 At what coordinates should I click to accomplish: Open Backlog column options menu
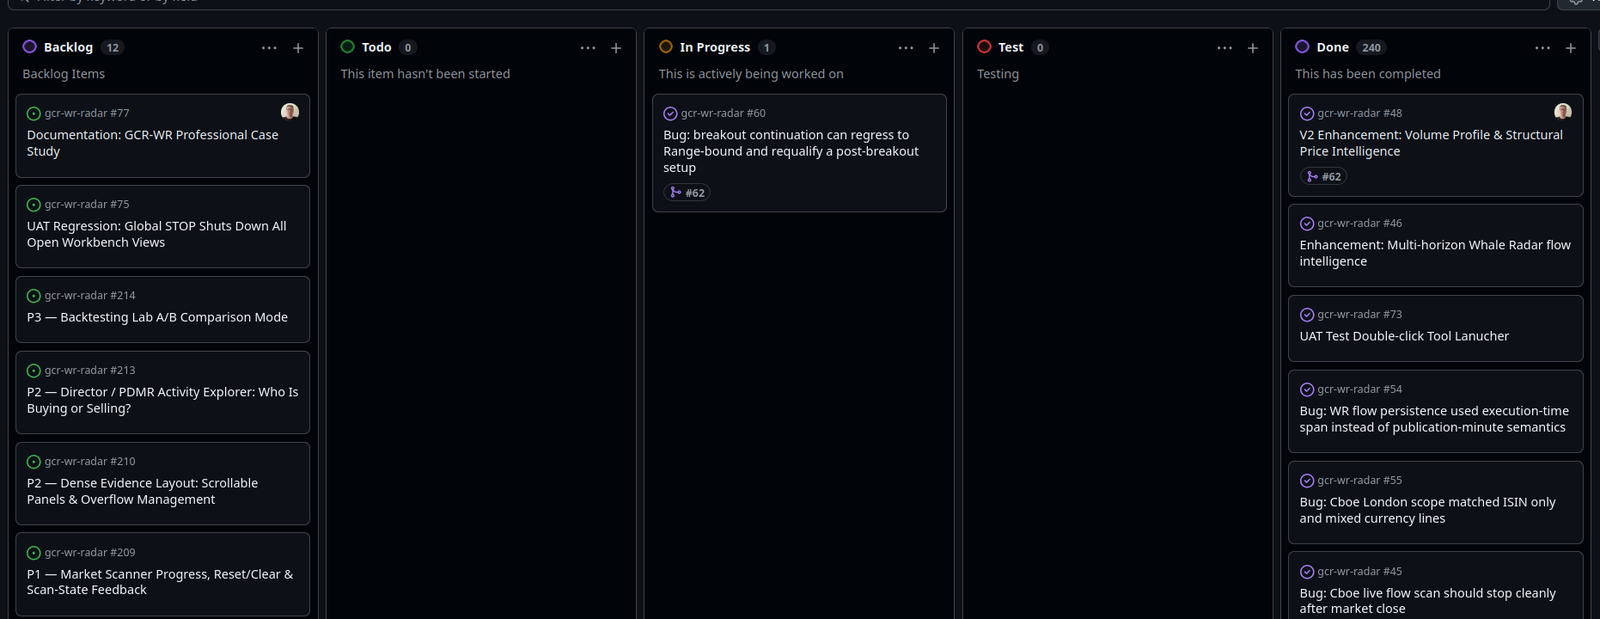(269, 48)
